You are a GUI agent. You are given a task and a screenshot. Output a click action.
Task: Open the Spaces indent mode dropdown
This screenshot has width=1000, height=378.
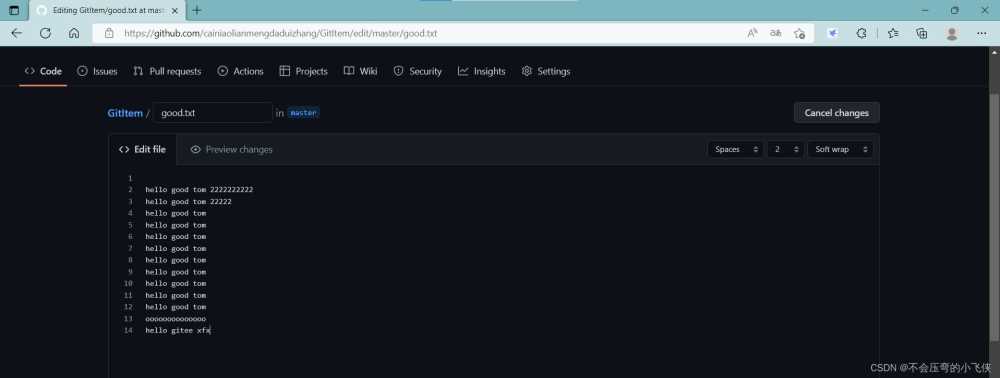tap(735, 149)
